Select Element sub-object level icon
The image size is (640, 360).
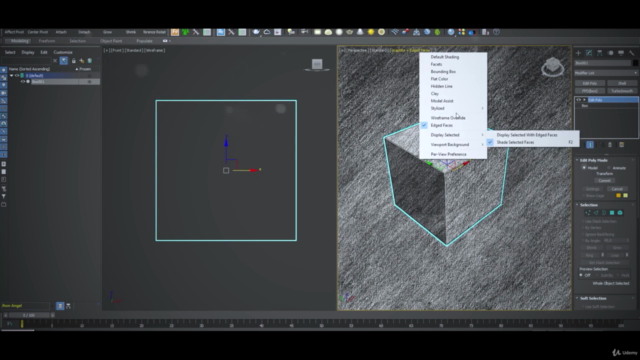tap(620, 213)
